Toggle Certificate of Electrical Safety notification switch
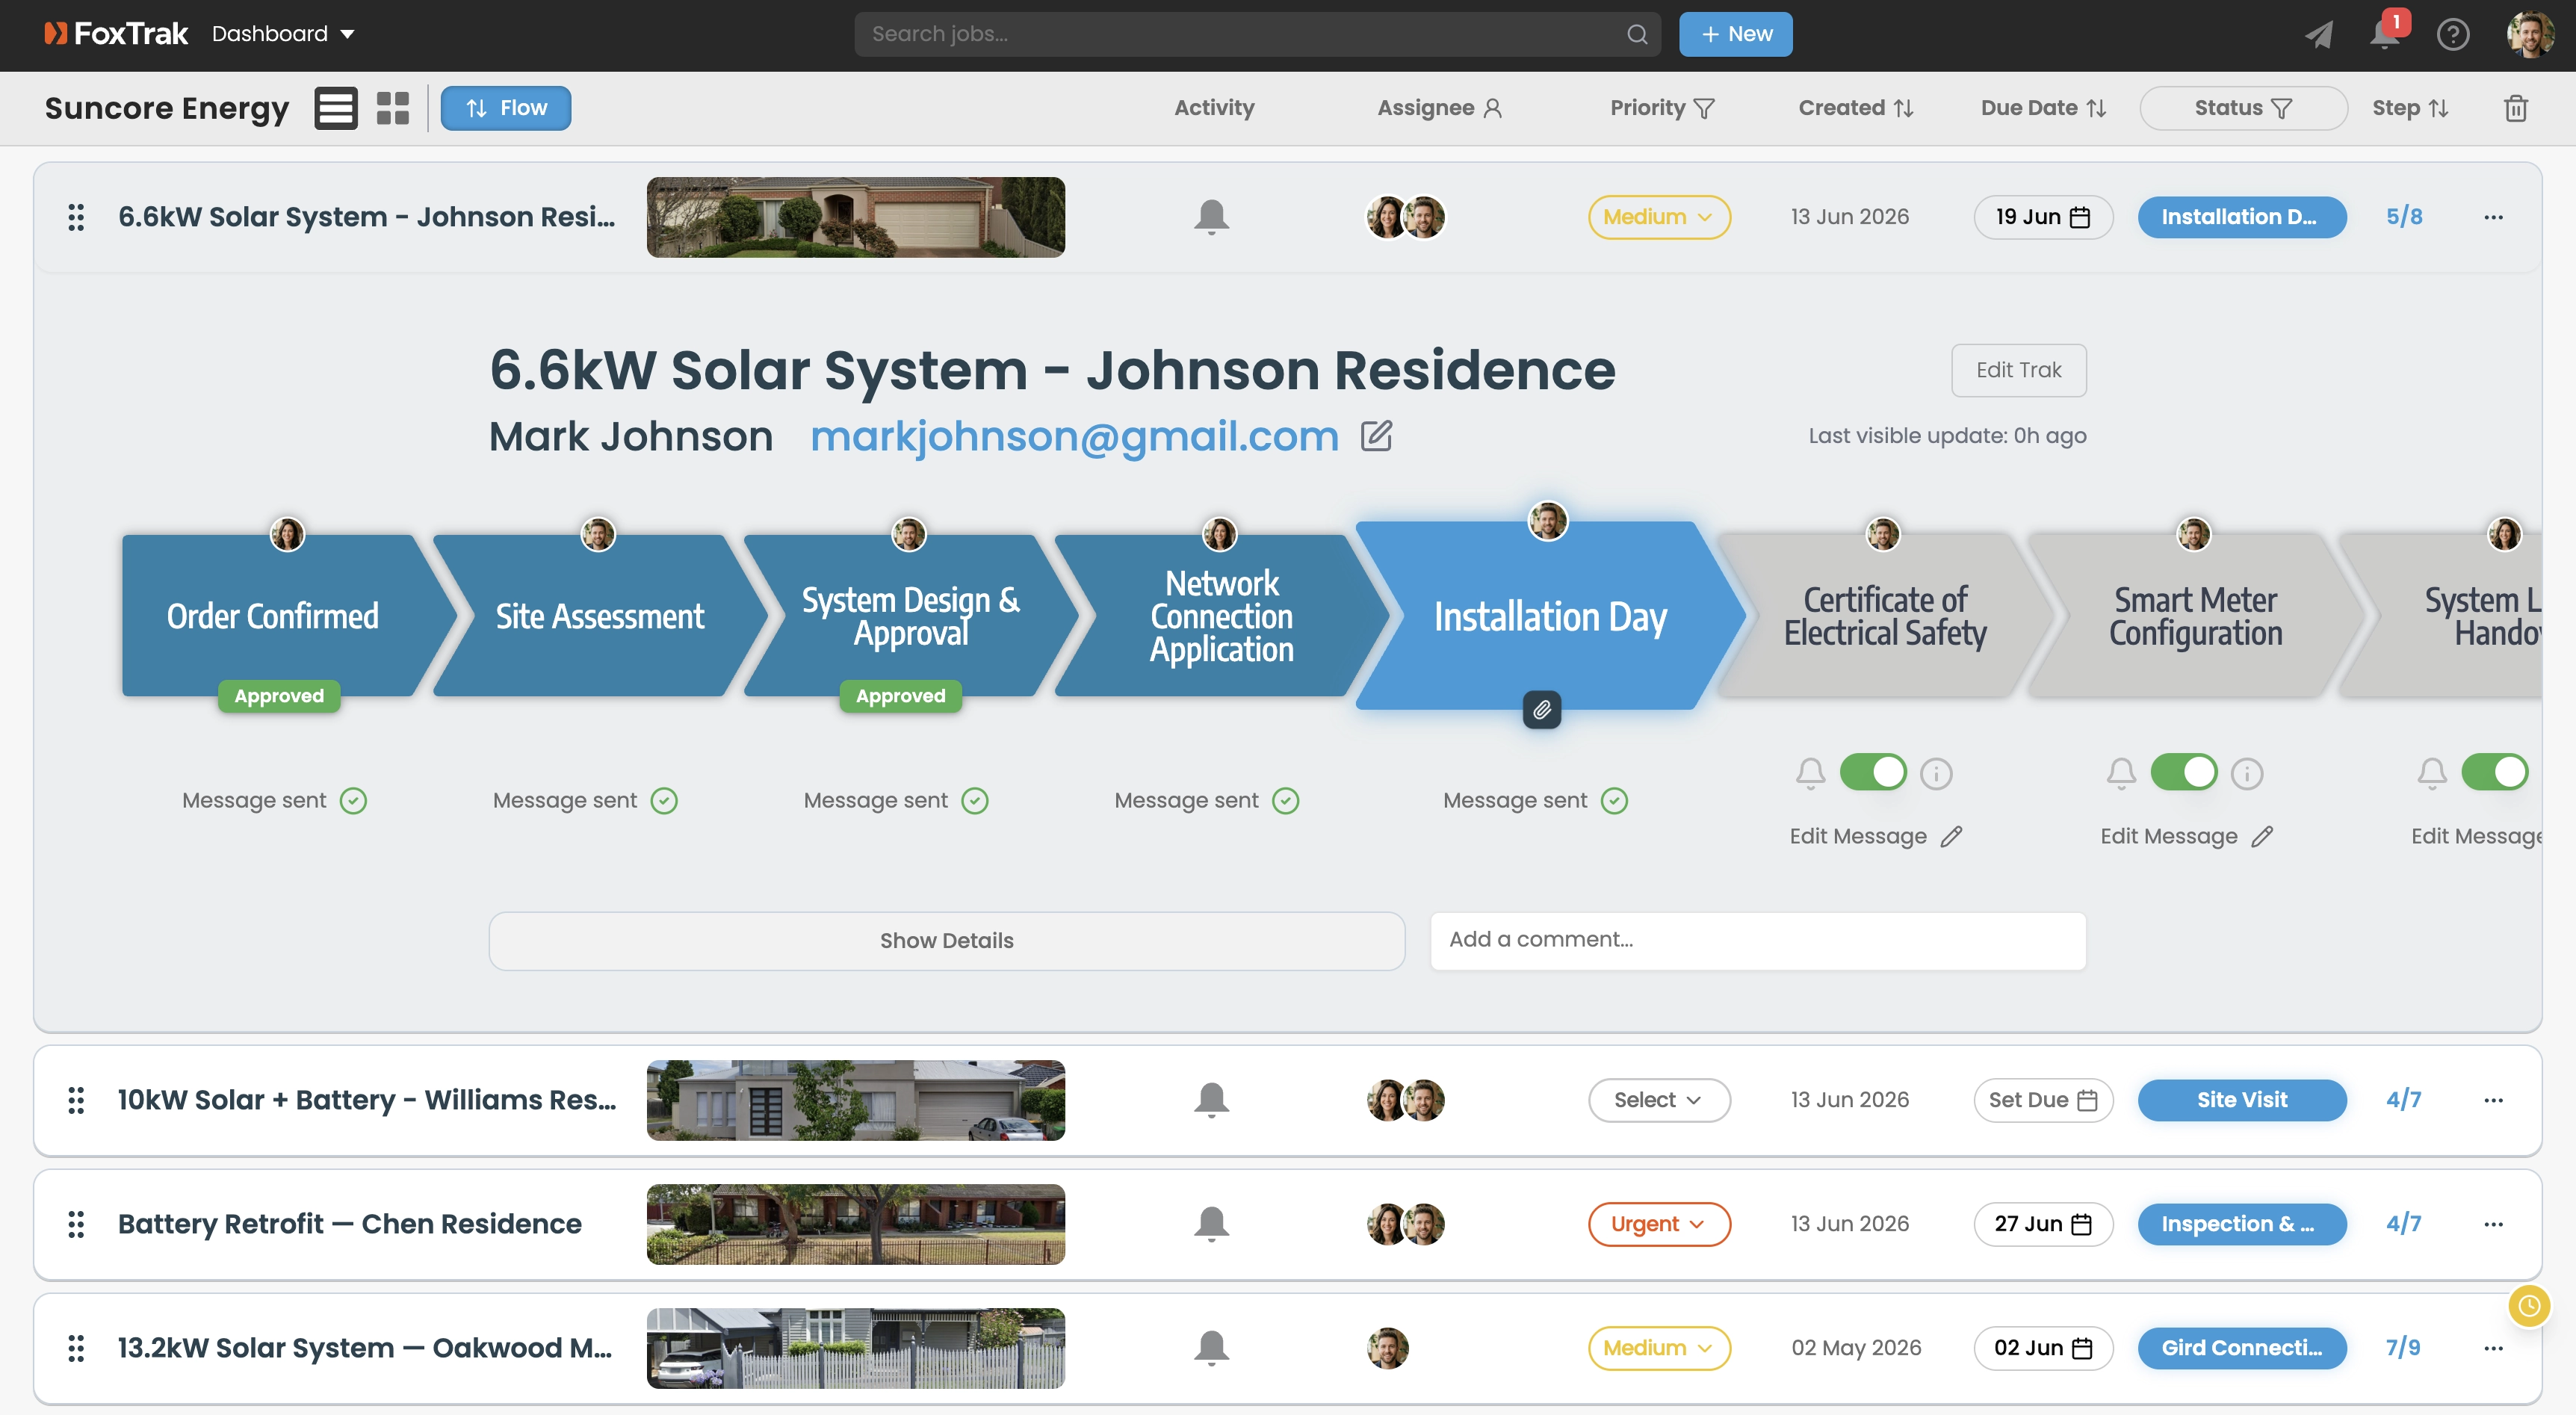This screenshot has height=1415, width=2576. 1873,772
